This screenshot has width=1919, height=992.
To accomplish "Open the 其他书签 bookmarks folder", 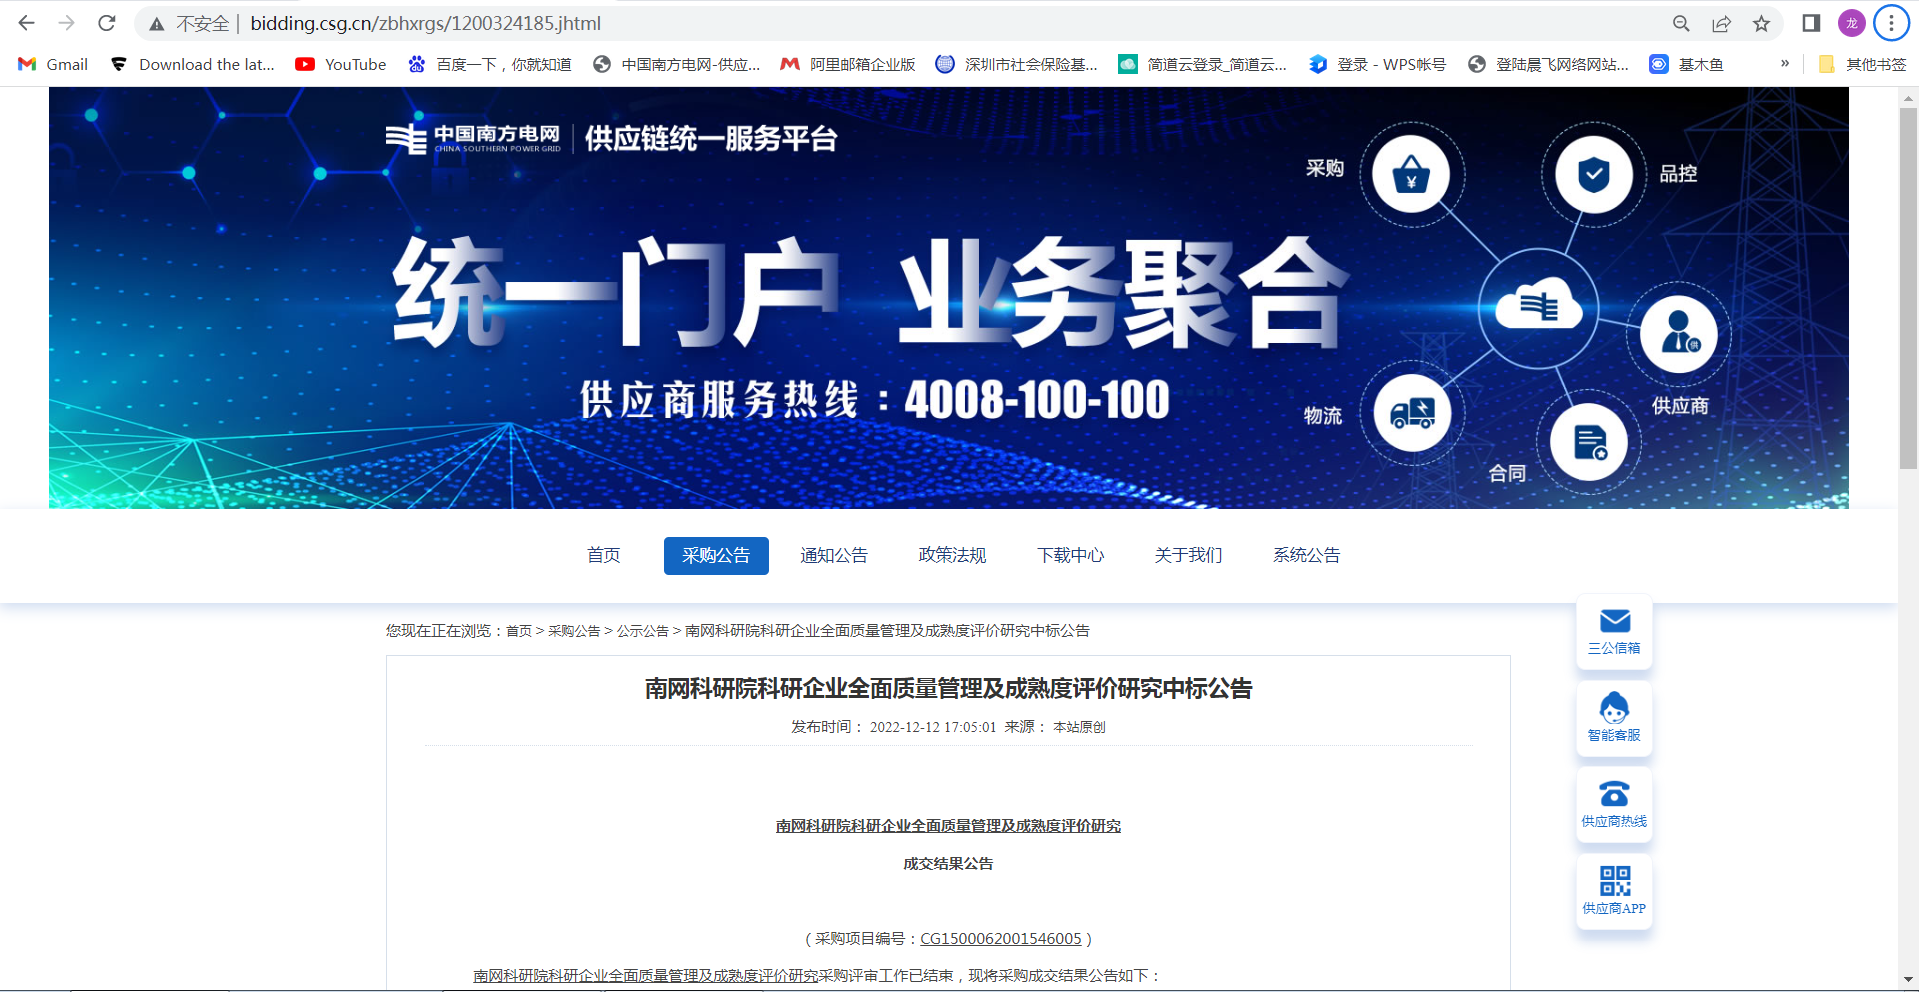I will tap(1862, 64).
